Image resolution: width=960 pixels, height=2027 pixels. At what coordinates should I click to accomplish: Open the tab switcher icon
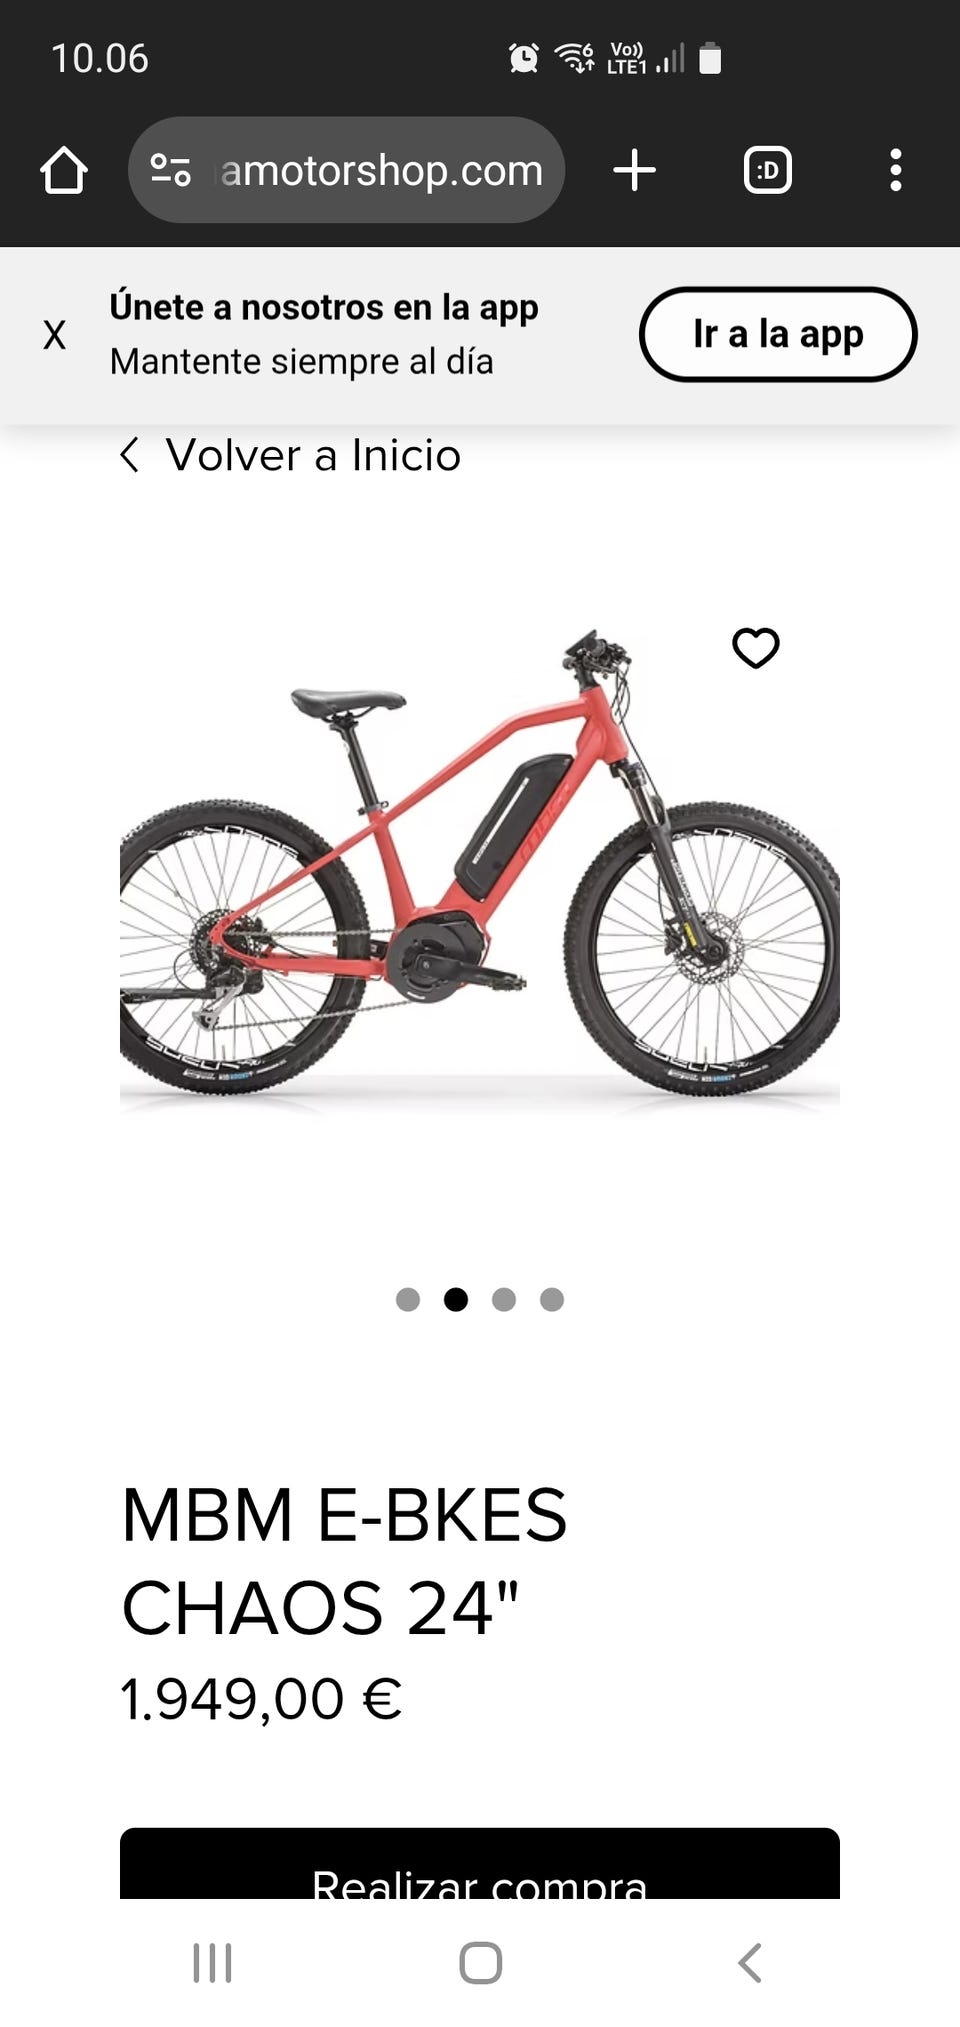click(x=767, y=170)
